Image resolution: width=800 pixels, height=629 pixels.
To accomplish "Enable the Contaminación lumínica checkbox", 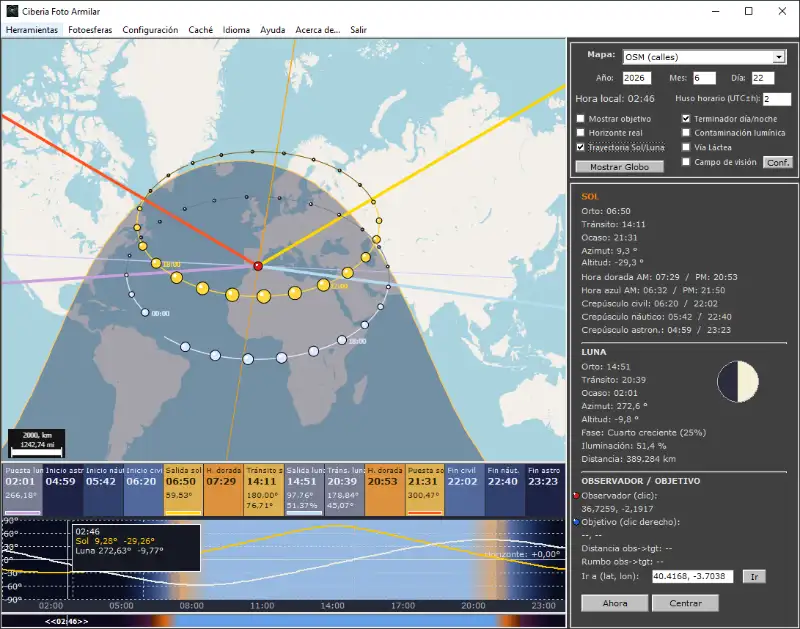I will 686,133.
